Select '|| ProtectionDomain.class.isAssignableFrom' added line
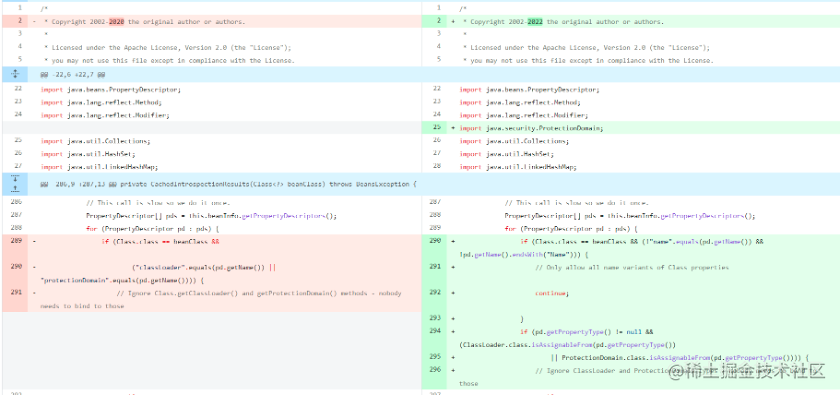This screenshot has width=840, height=395. coord(679,357)
